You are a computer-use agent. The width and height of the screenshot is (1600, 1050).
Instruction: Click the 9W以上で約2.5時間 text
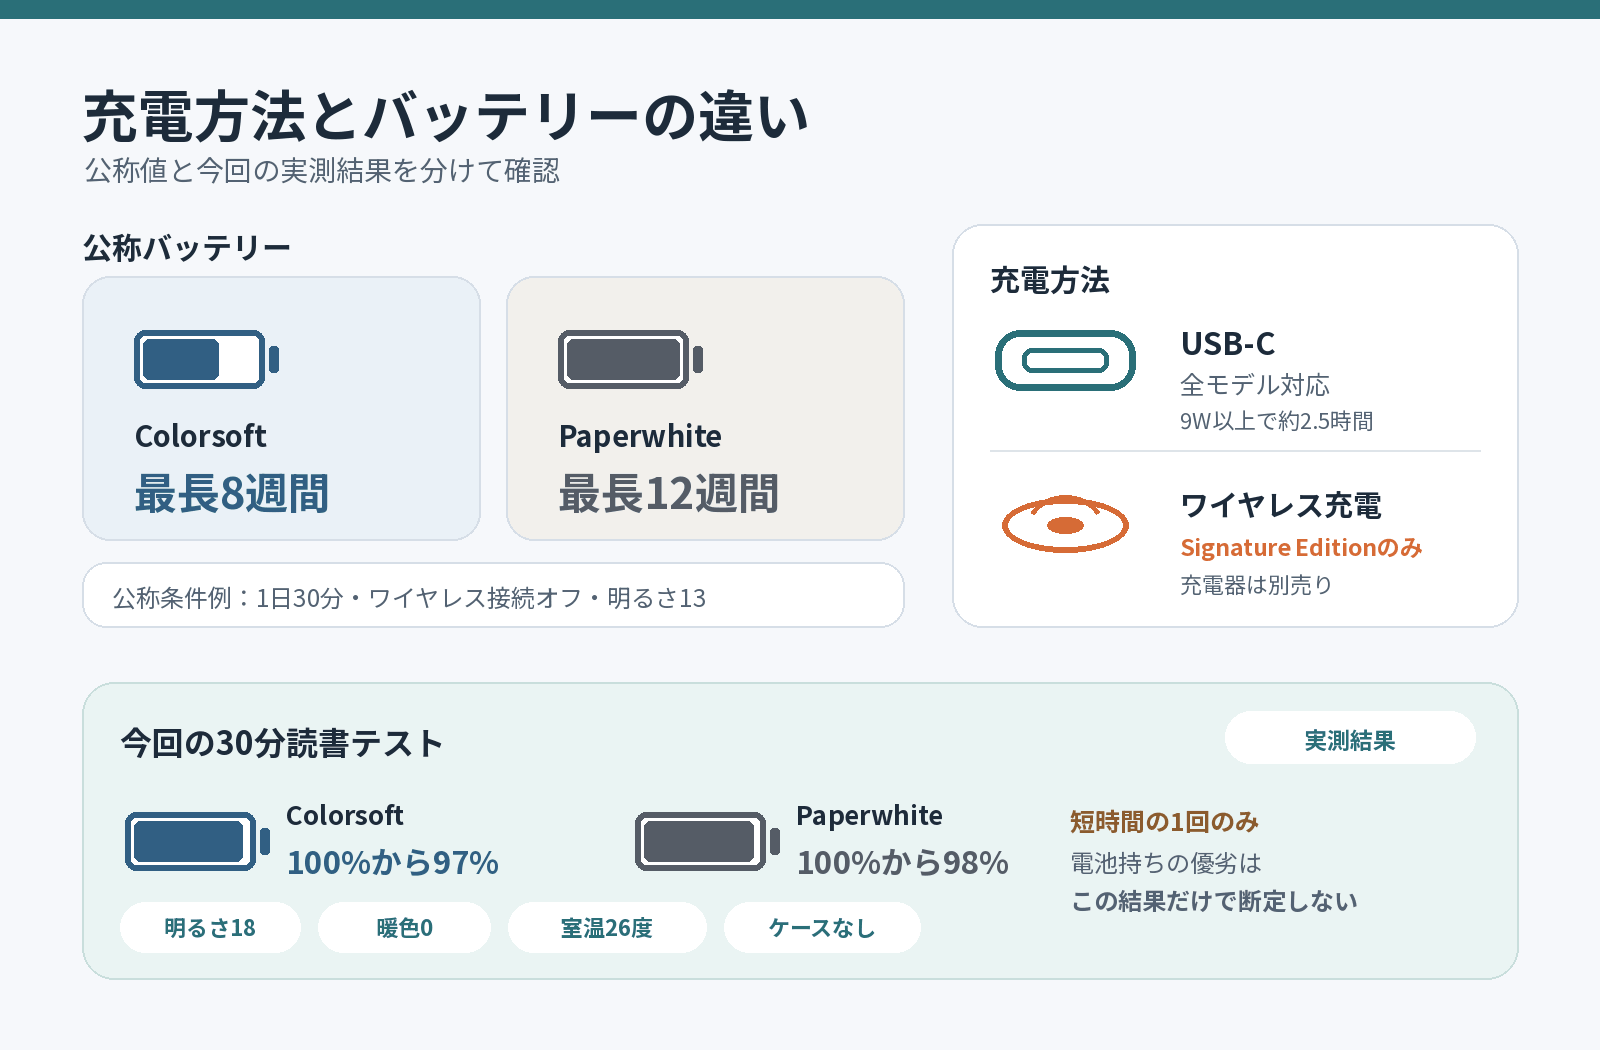pos(1277,421)
